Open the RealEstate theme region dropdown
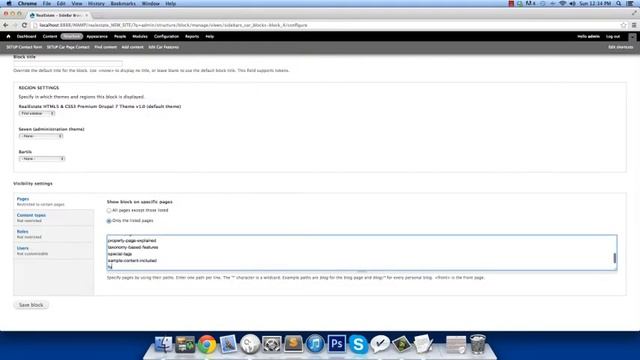 (x=37, y=113)
